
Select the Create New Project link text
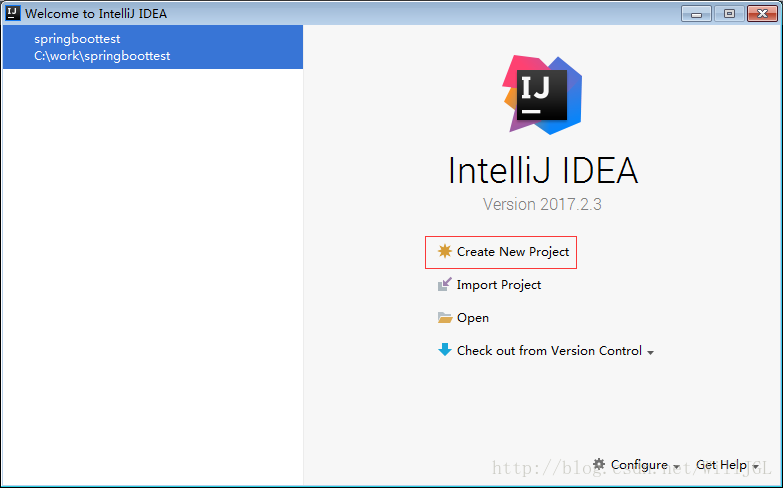pos(513,252)
